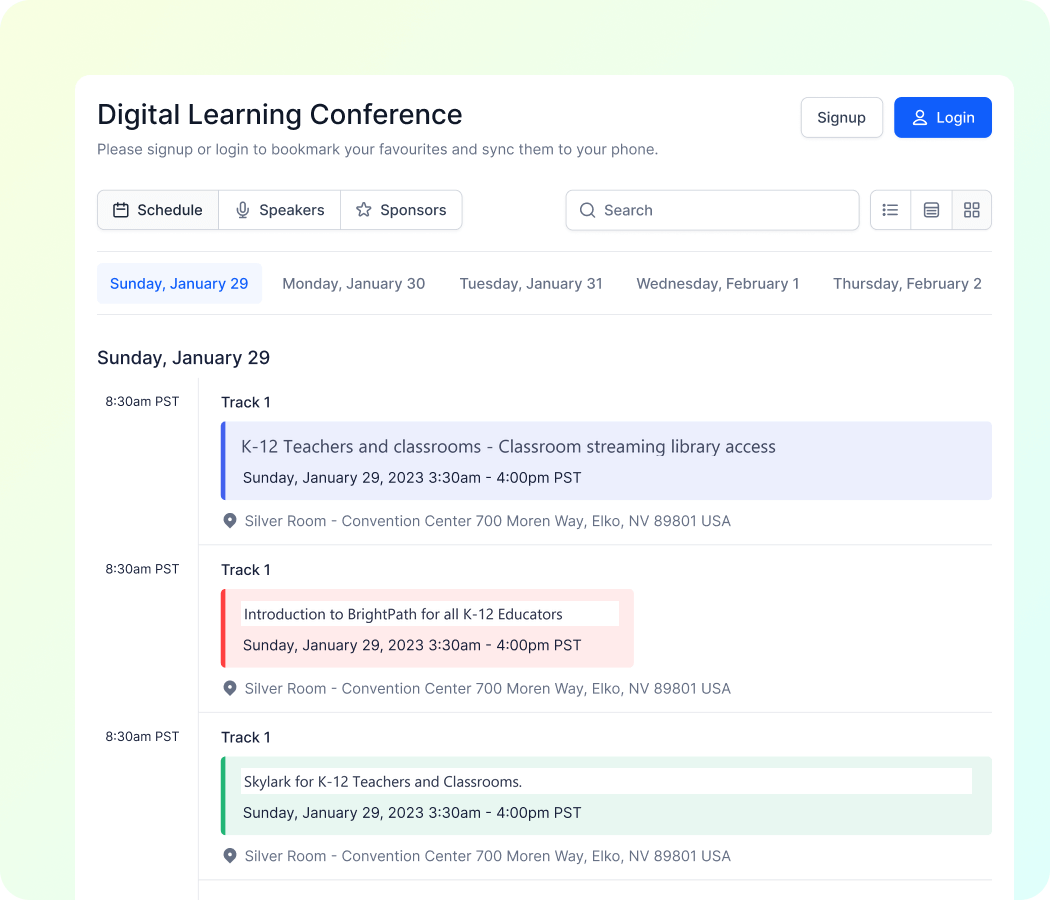Select Wednesday, February 1 day tab
Image resolution: width=1050 pixels, height=900 pixels.
tap(718, 284)
